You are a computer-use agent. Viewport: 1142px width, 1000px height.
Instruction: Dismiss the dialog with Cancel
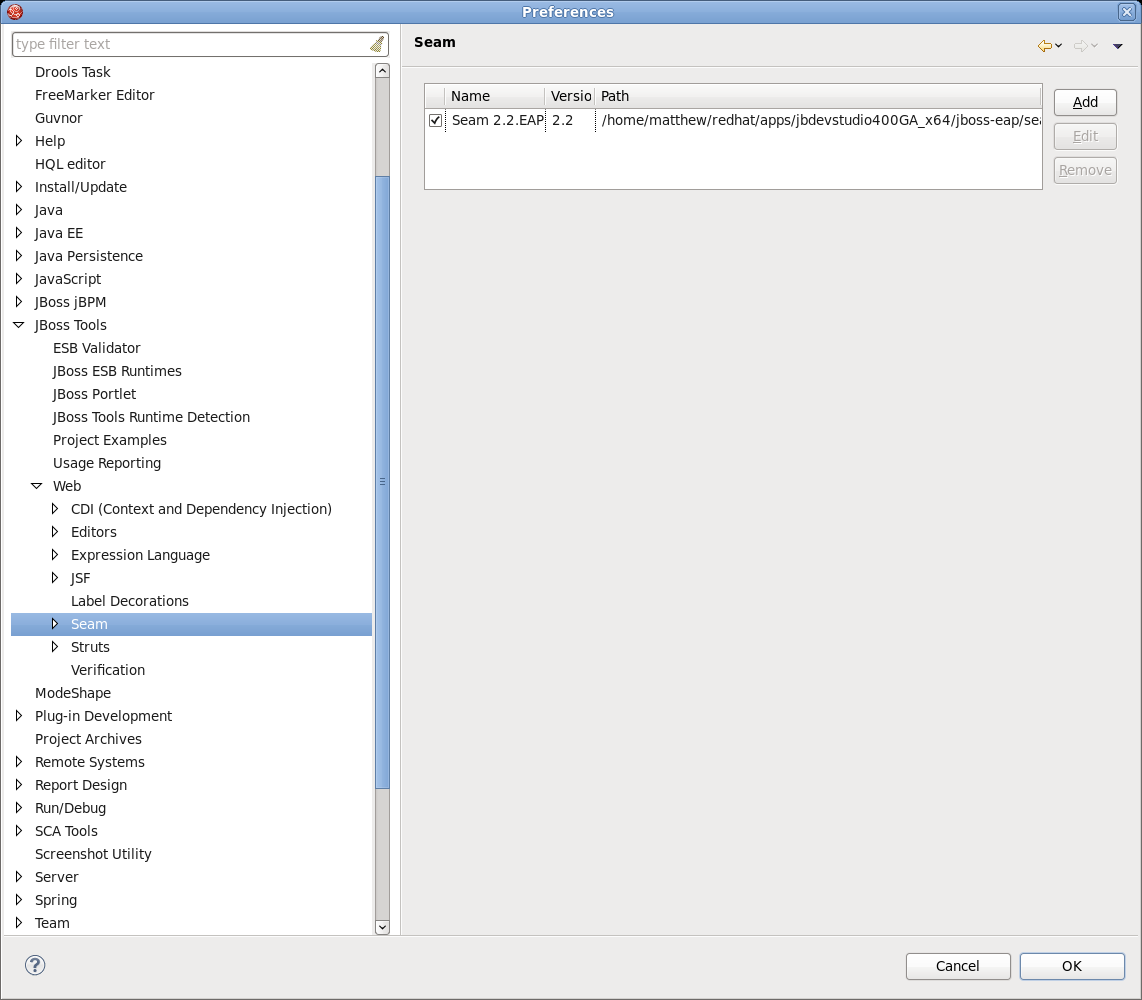pos(957,966)
